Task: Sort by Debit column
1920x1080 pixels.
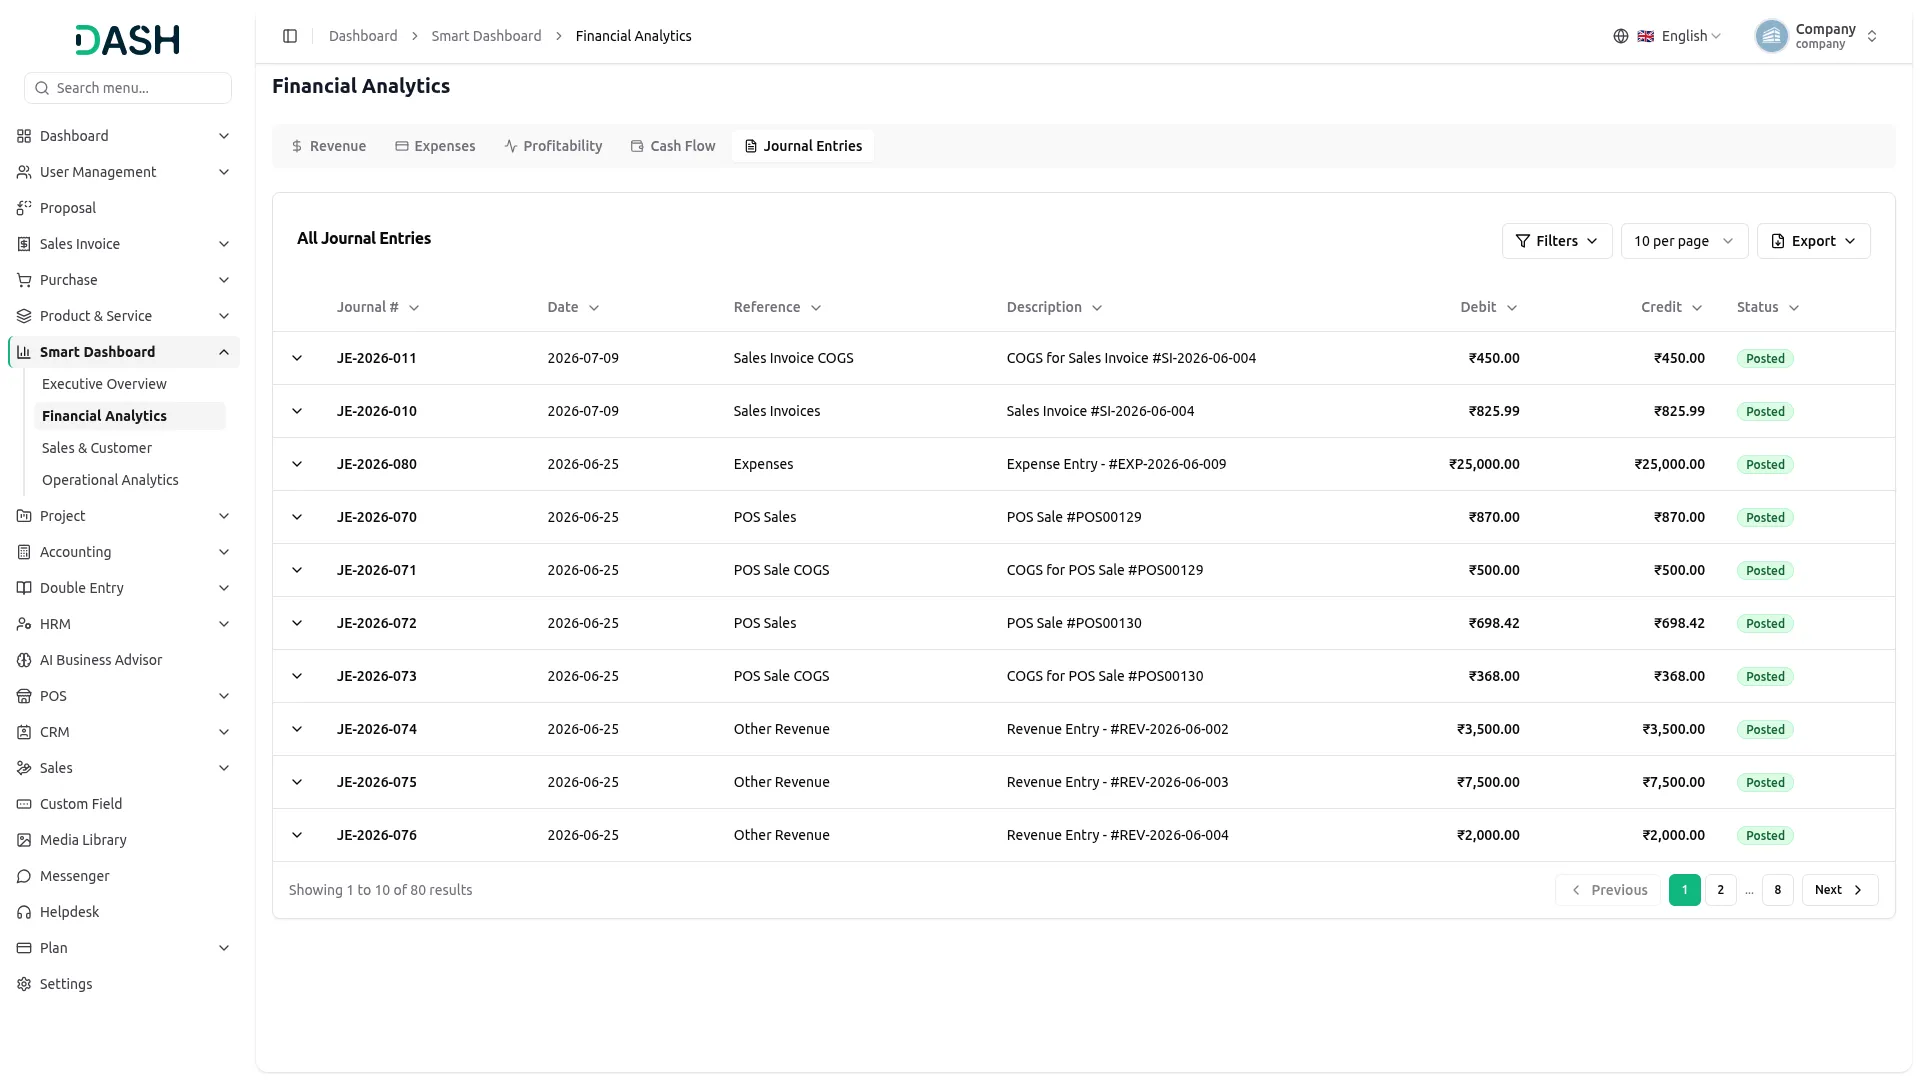Action: pyautogui.click(x=1489, y=307)
